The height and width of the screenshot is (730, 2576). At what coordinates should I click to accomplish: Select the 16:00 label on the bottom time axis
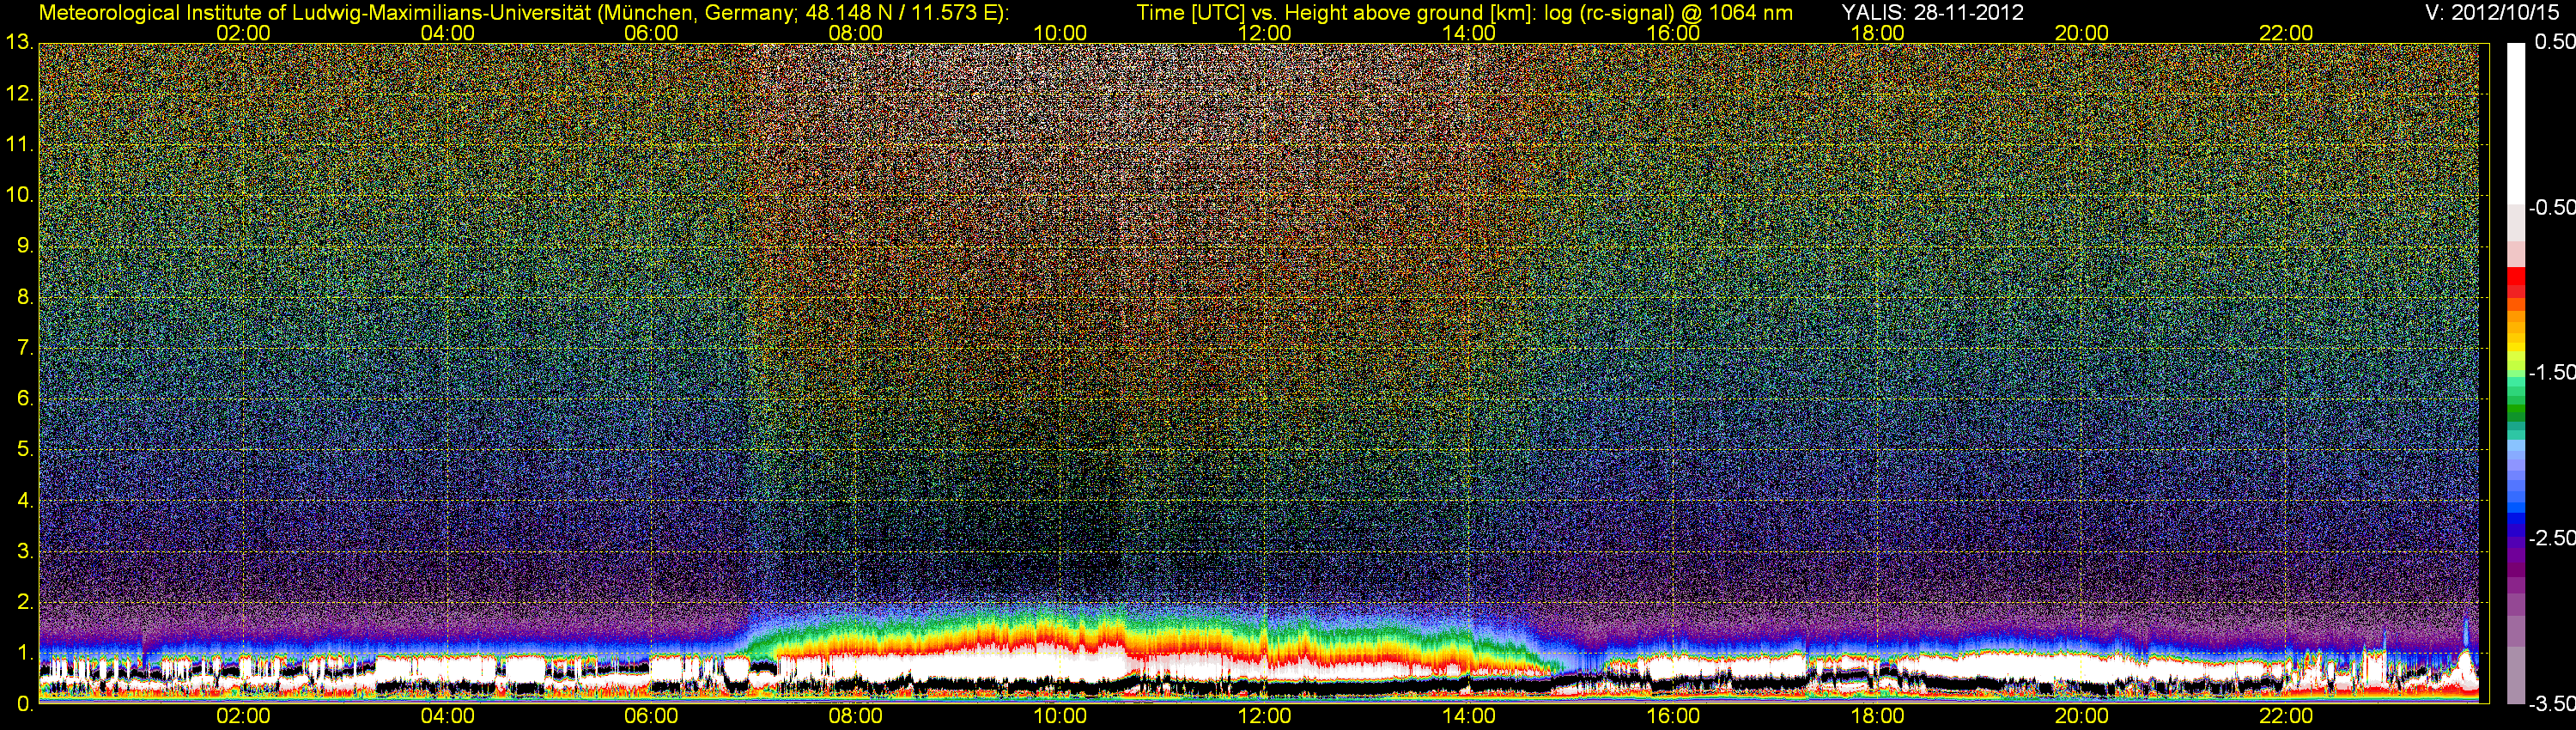pos(1673,716)
